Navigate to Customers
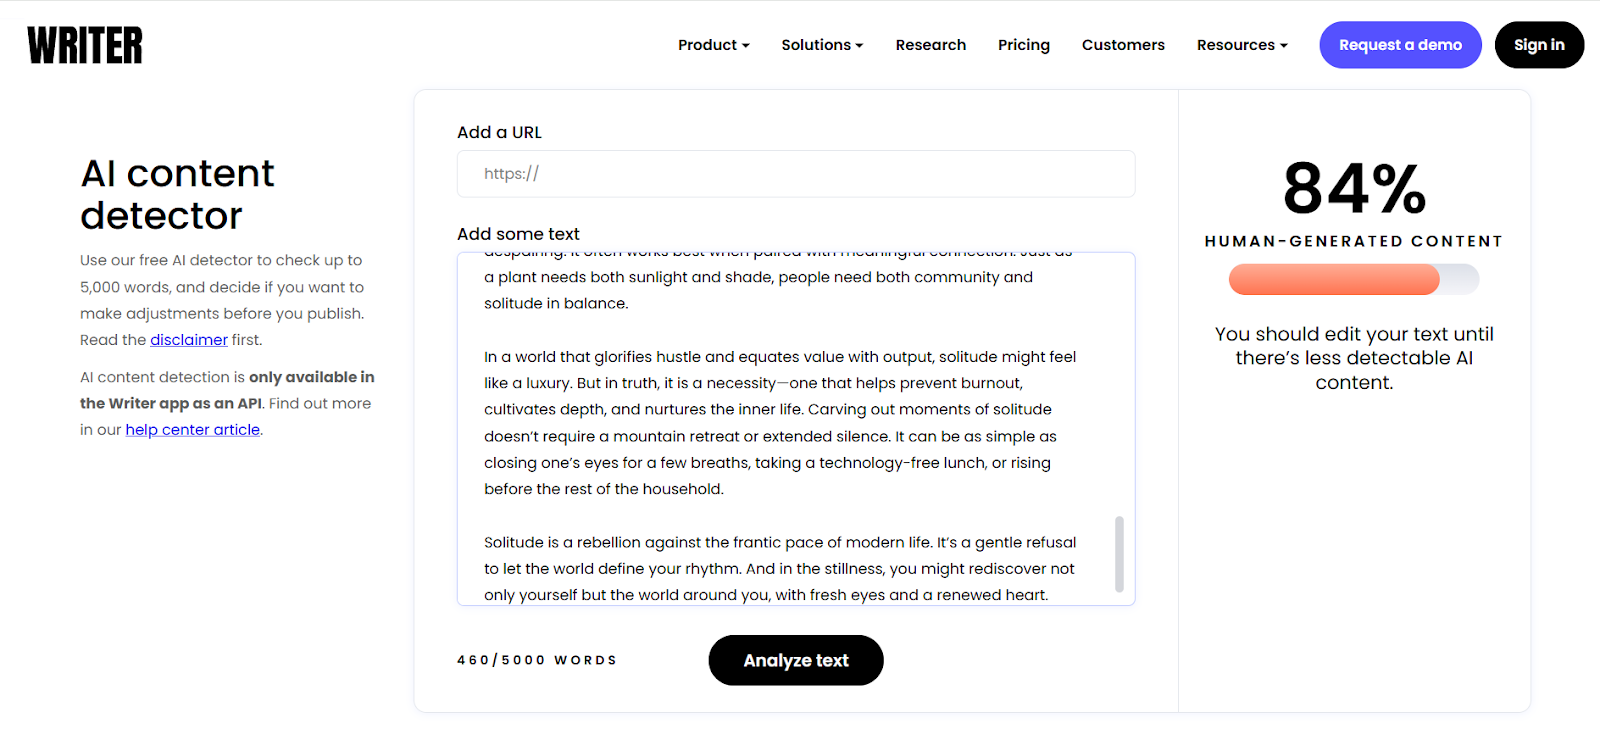 point(1123,45)
